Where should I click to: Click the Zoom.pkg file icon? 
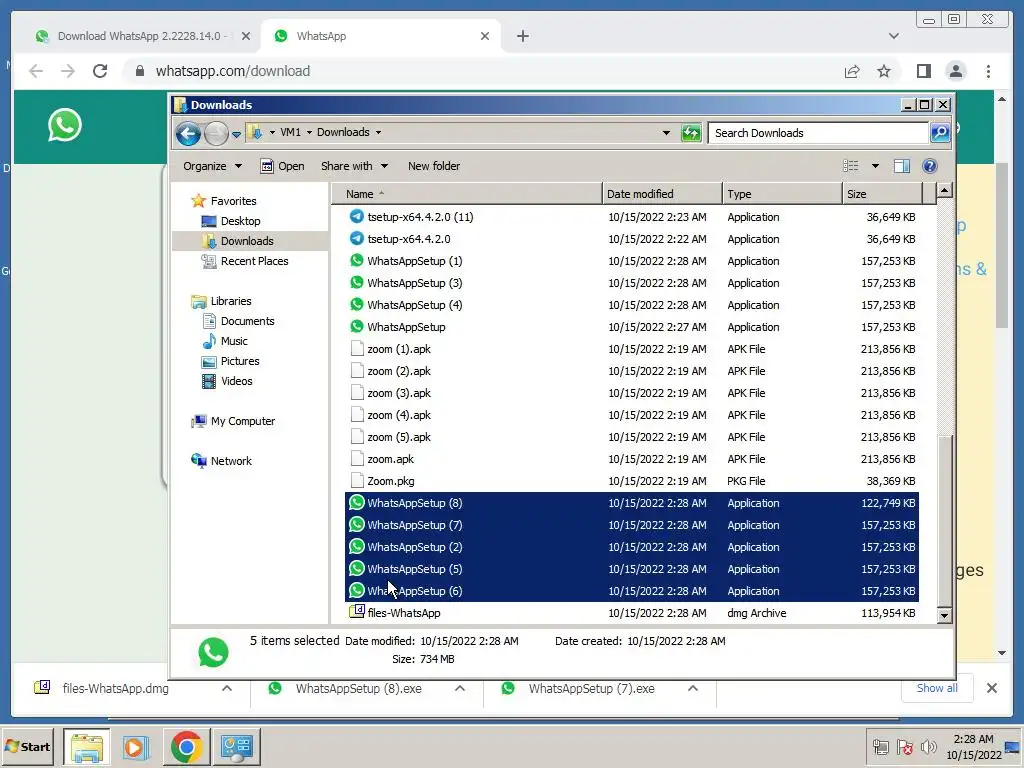(x=357, y=481)
